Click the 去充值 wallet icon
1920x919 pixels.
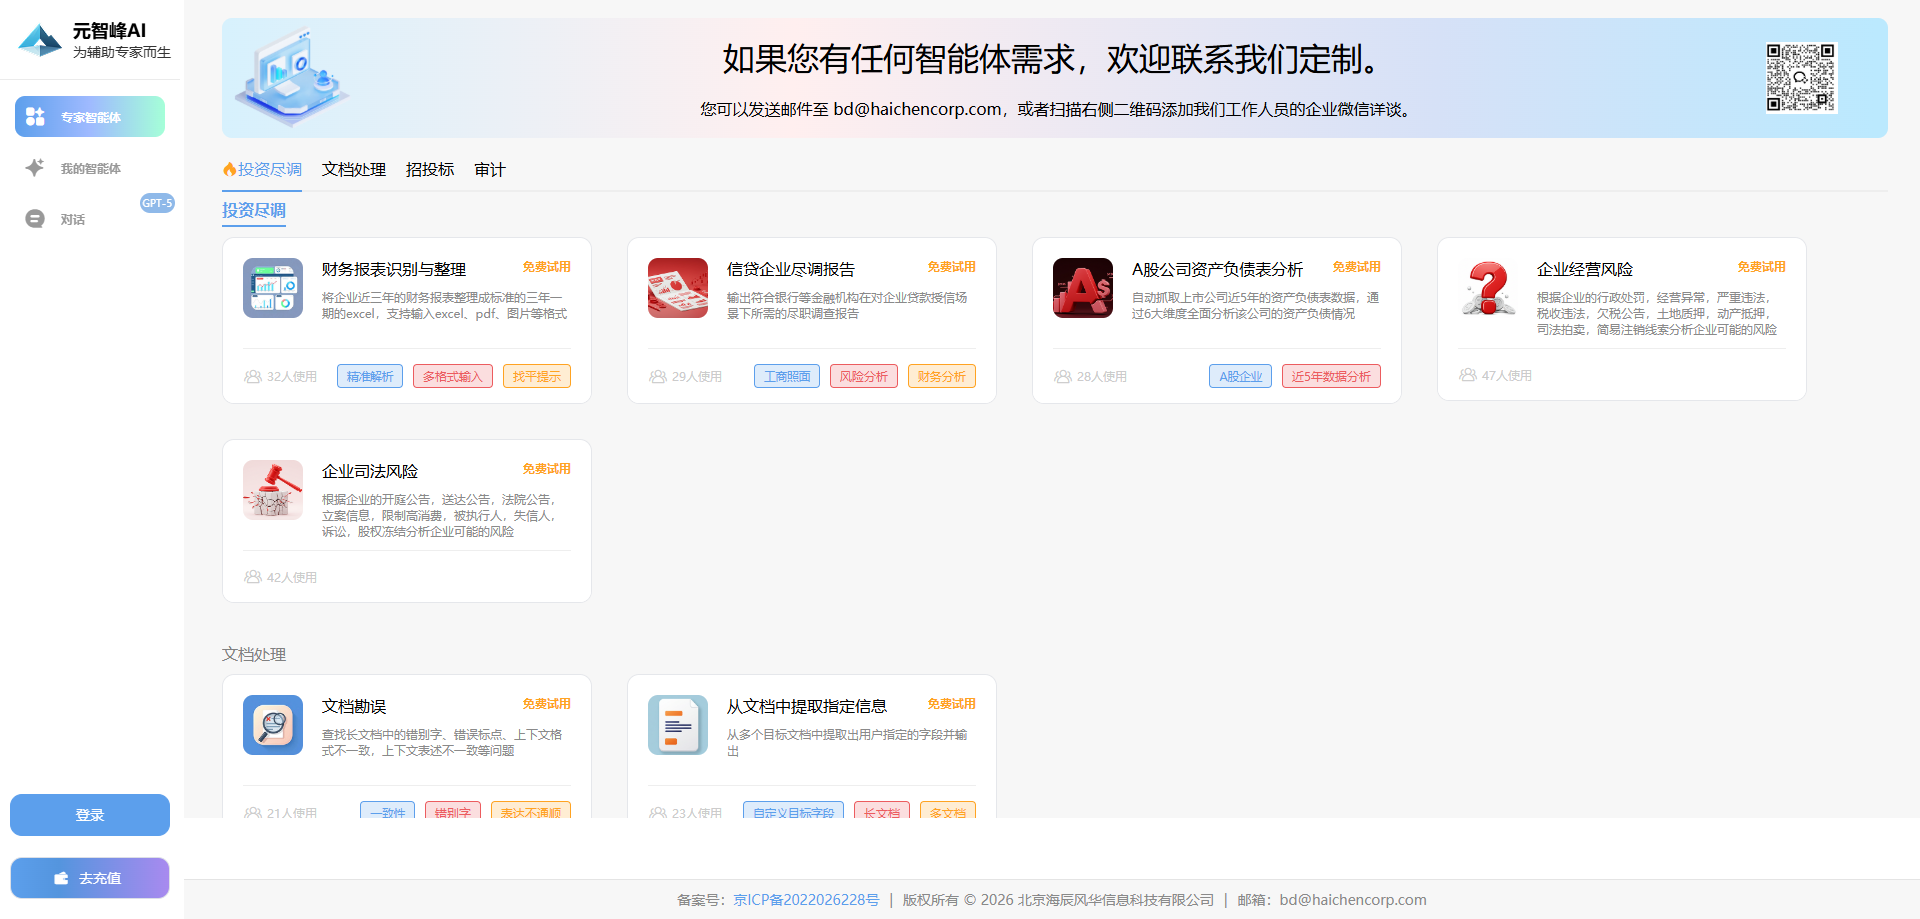point(62,878)
